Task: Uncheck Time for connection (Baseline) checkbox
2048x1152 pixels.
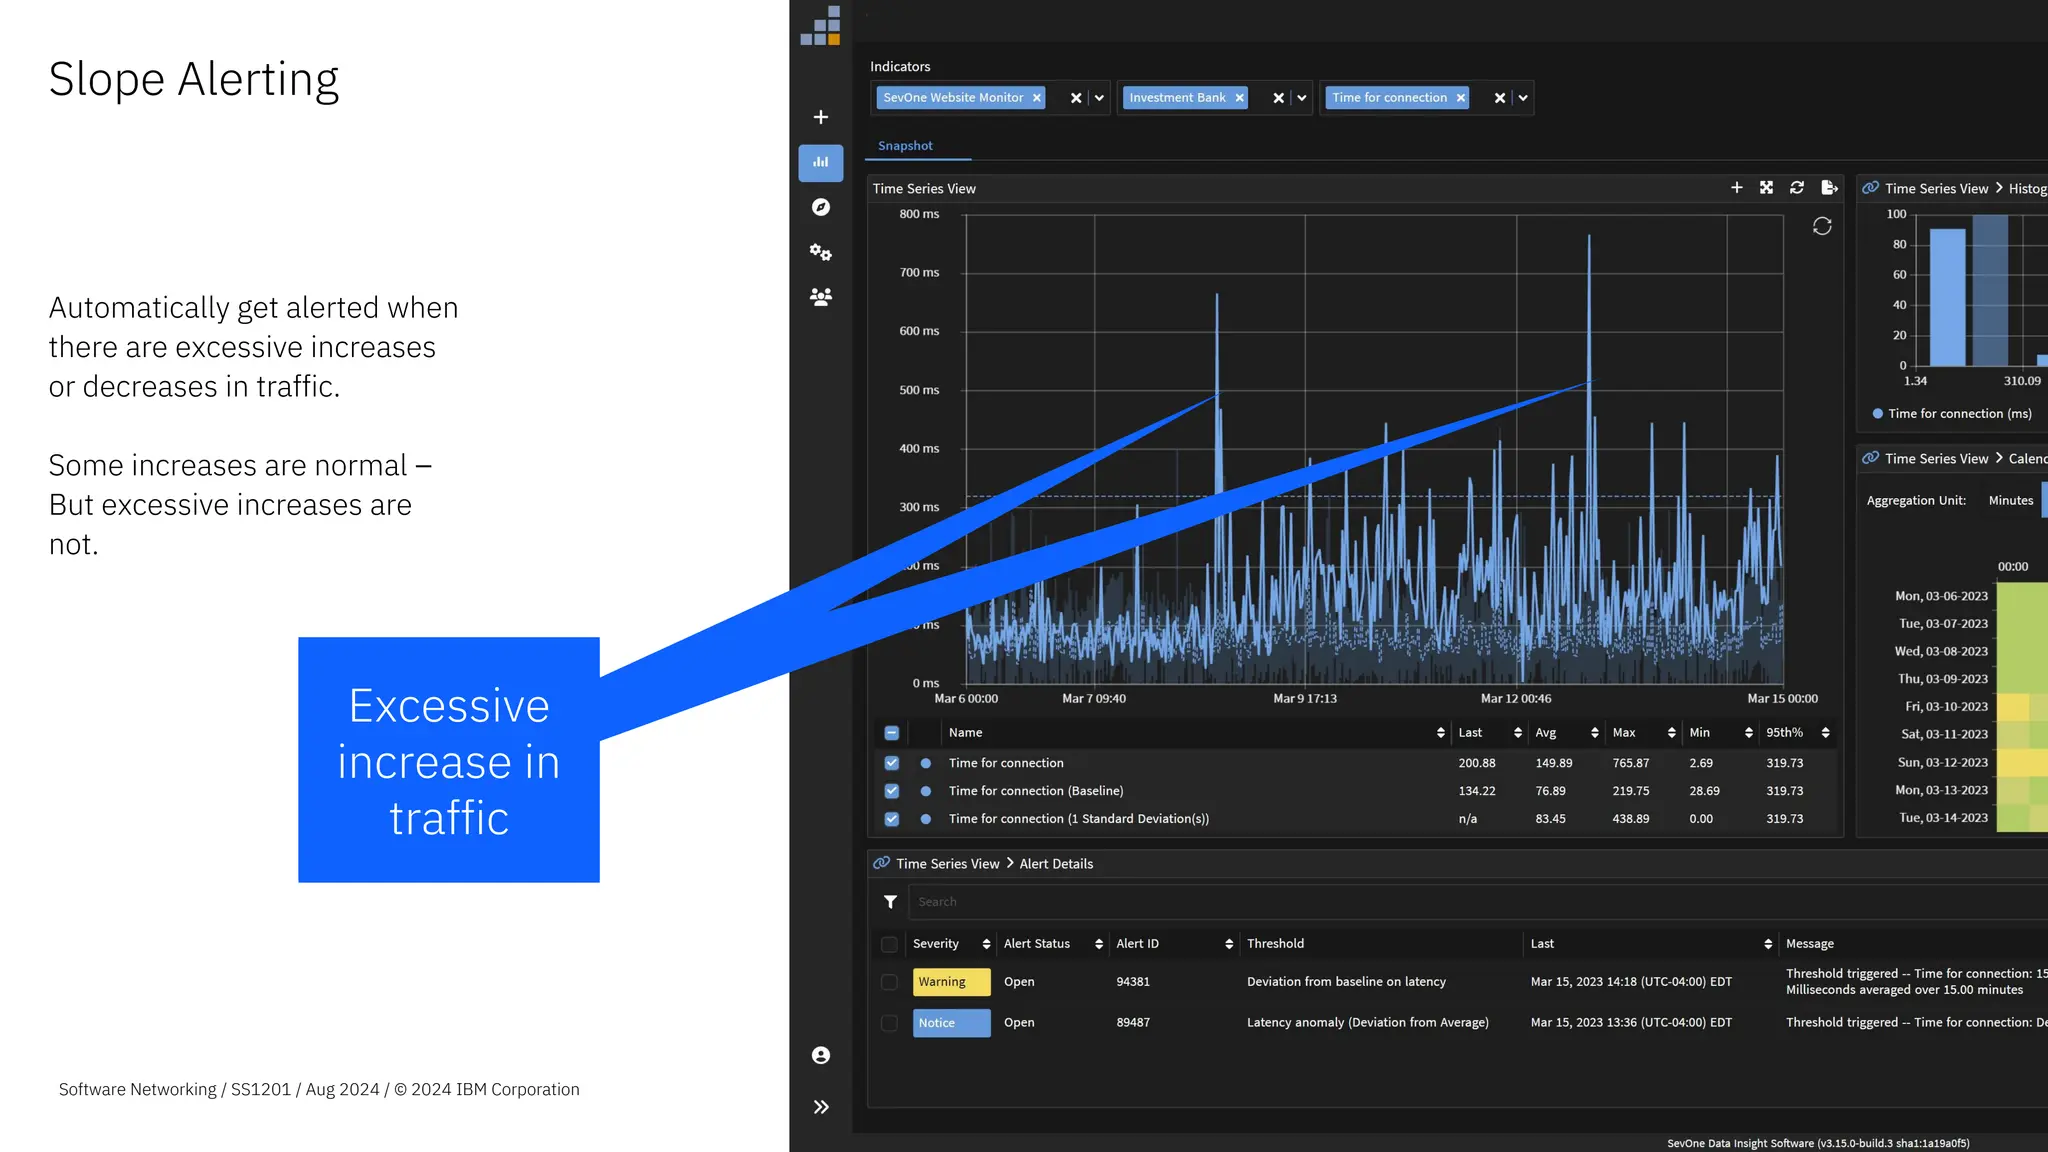Action: click(x=891, y=791)
